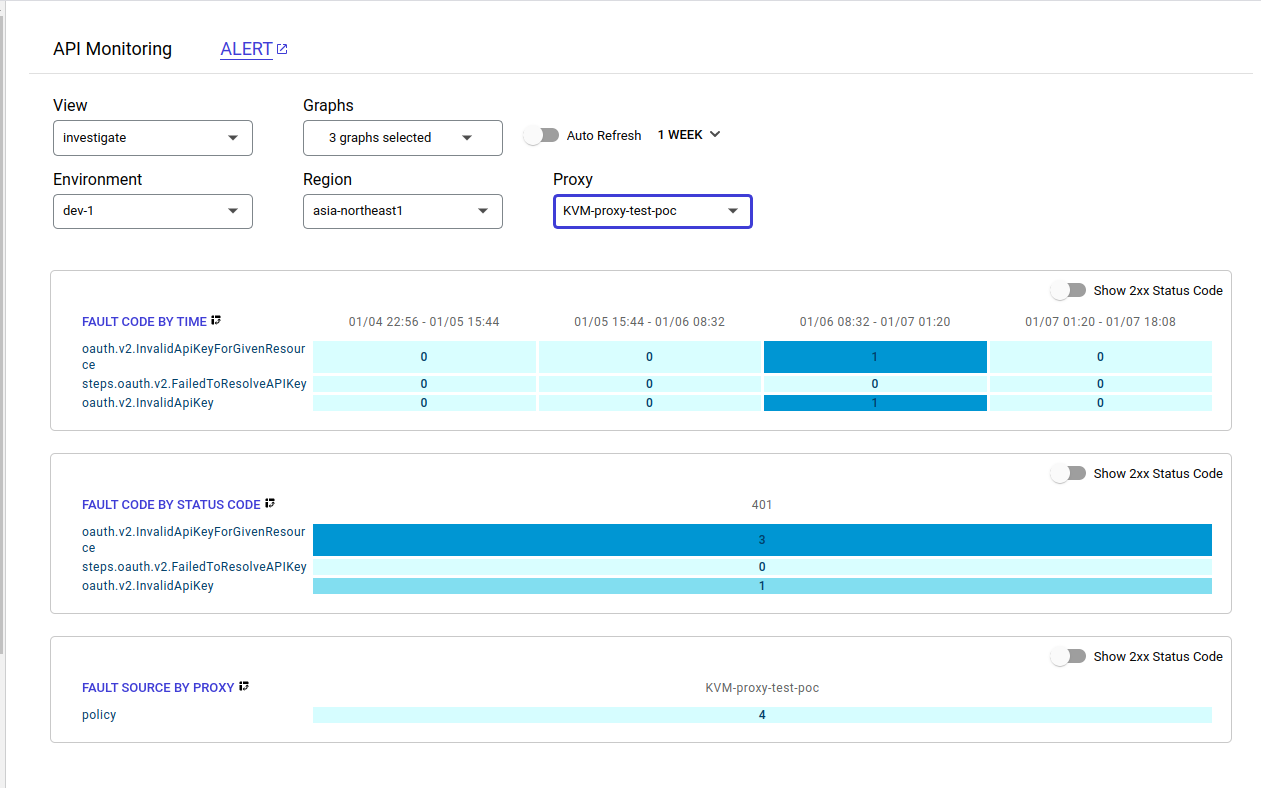Toggle the Auto Refresh switch

tap(541, 135)
